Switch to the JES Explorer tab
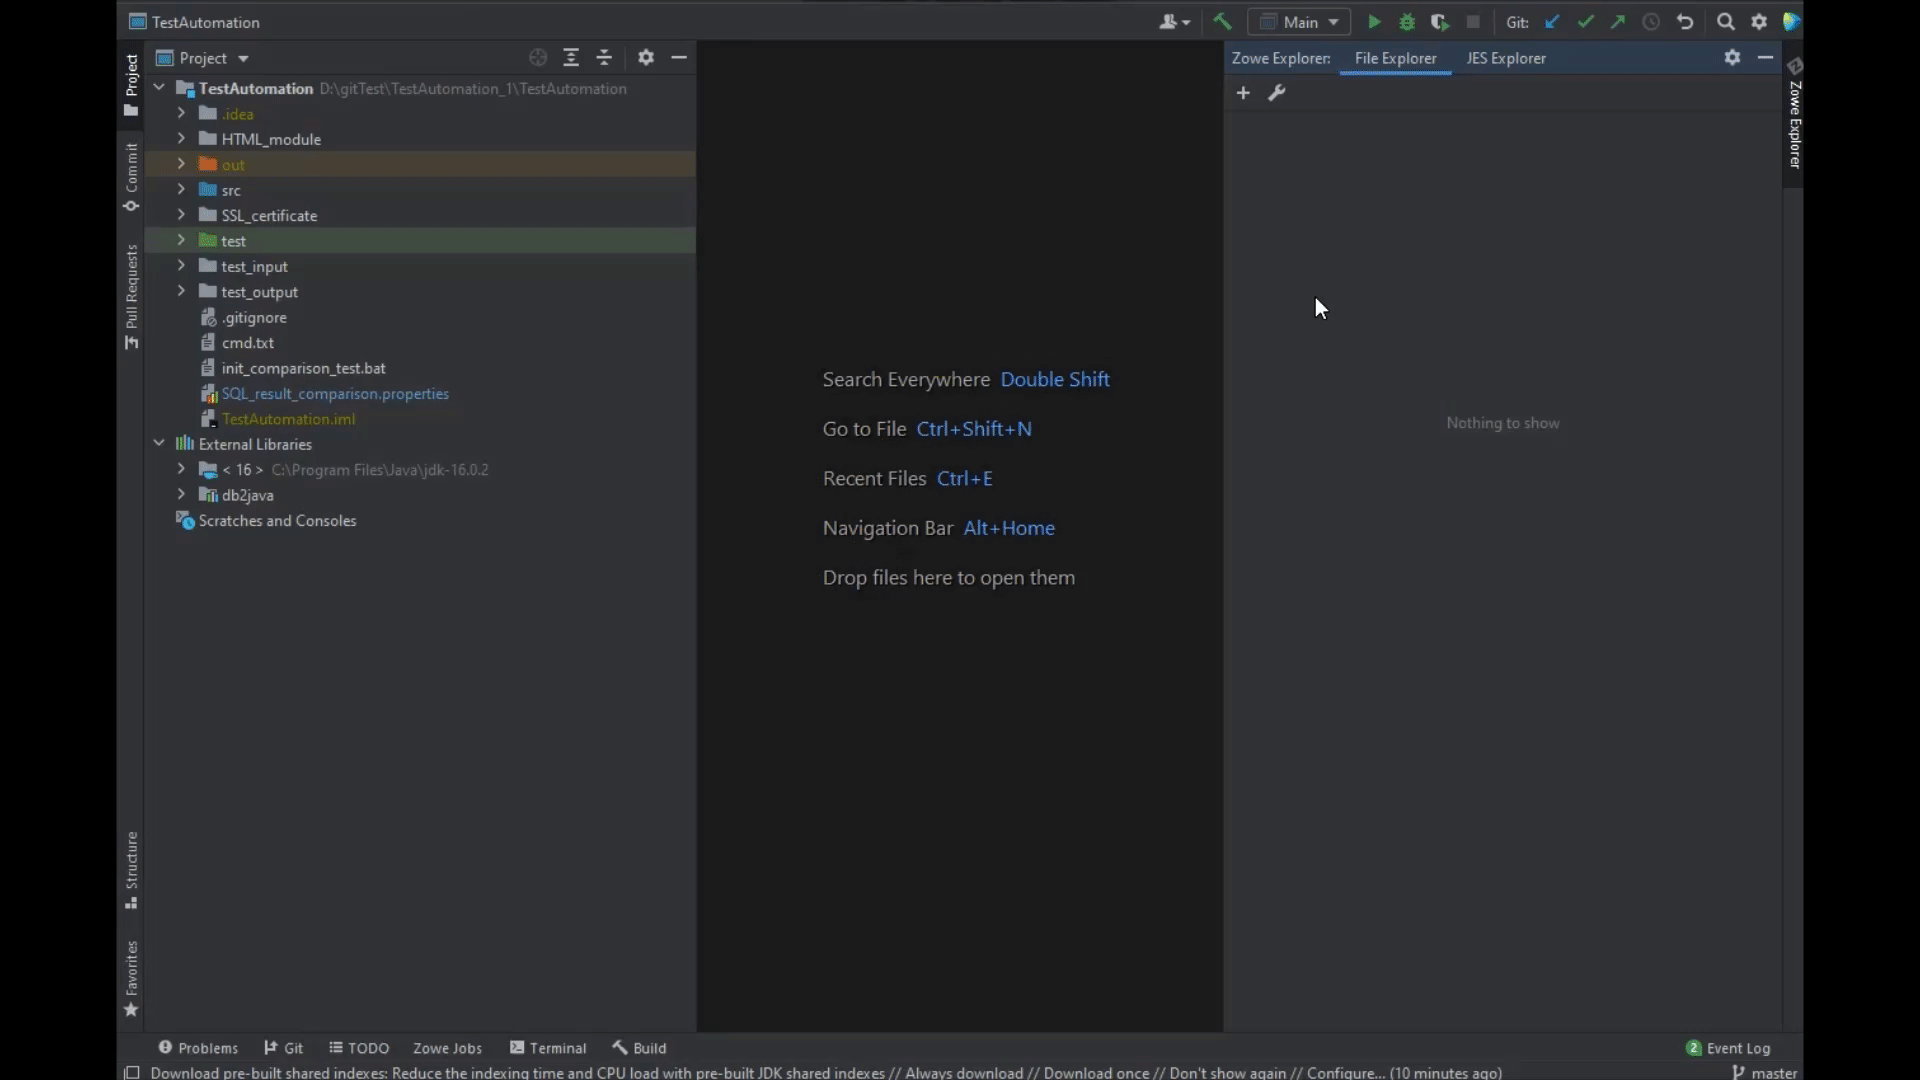This screenshot has width=1920, height=1080. coord(1505,58)
